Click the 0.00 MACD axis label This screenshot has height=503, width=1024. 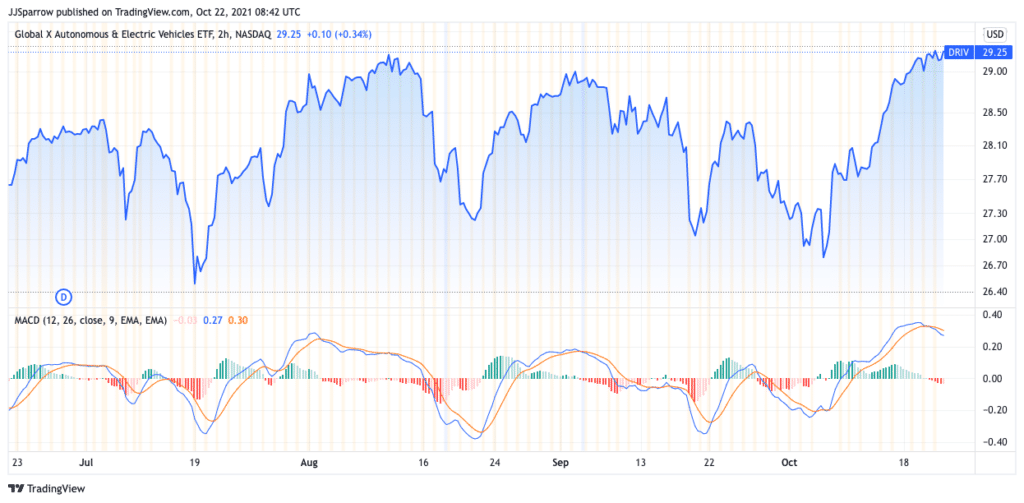tap(992, 379)
